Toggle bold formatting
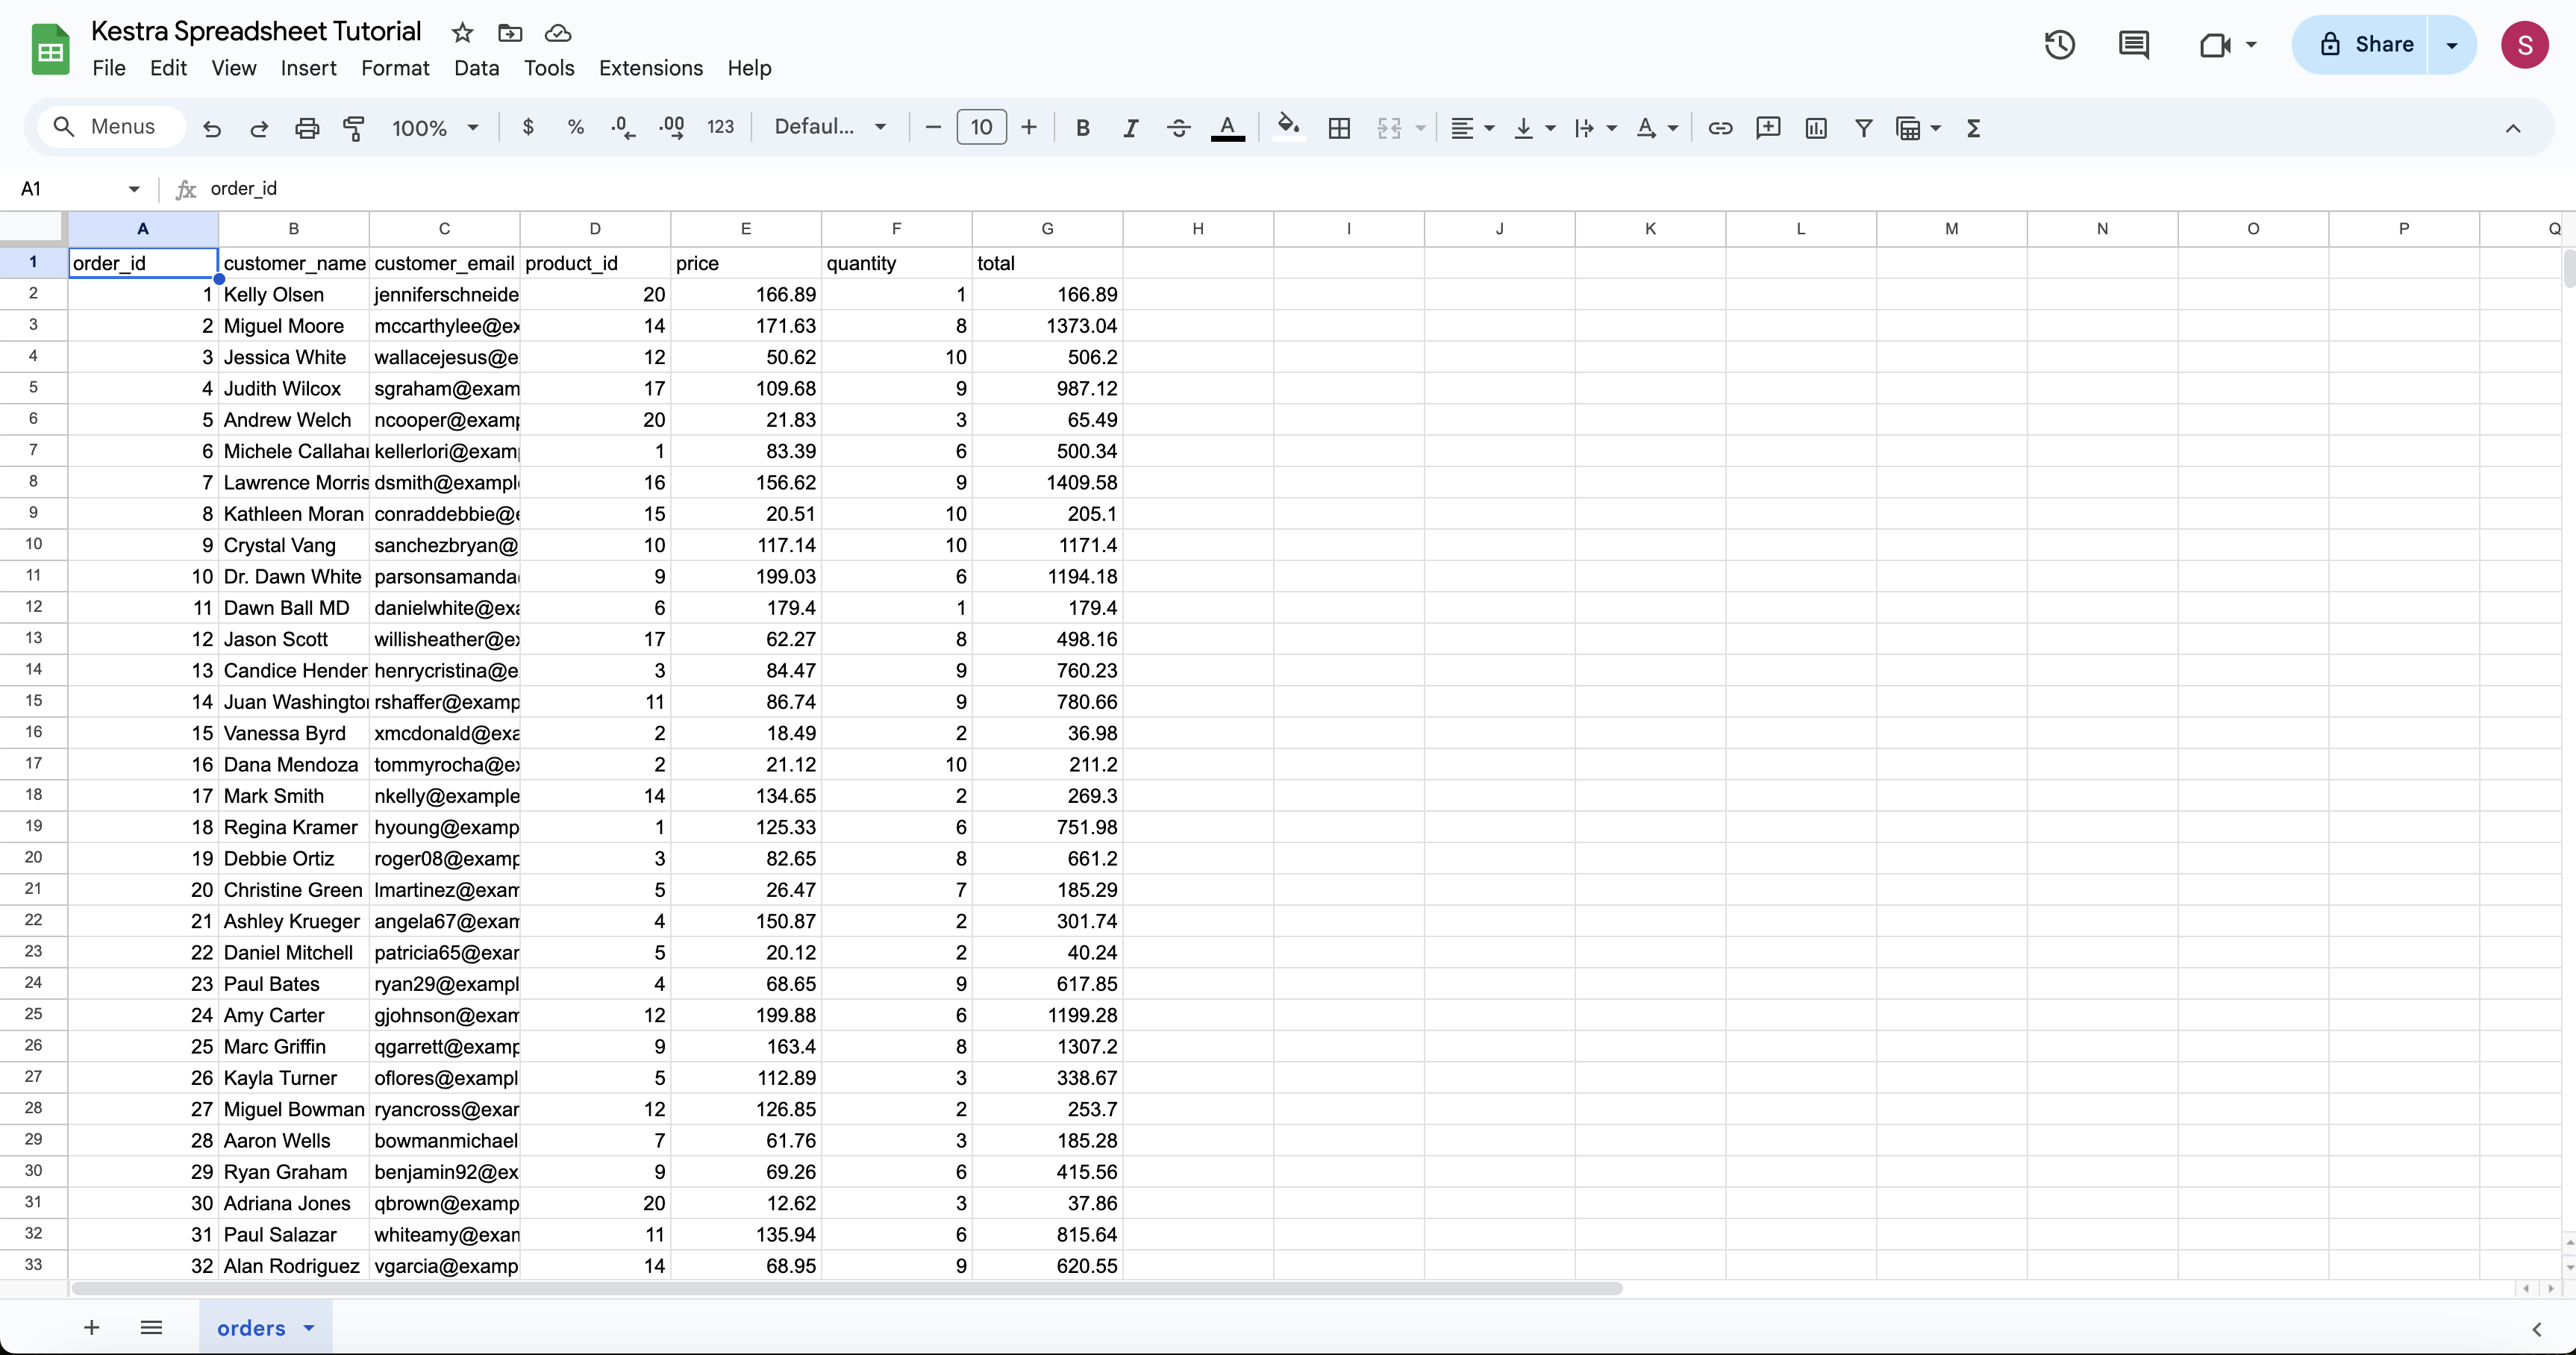 (1083, 127)
